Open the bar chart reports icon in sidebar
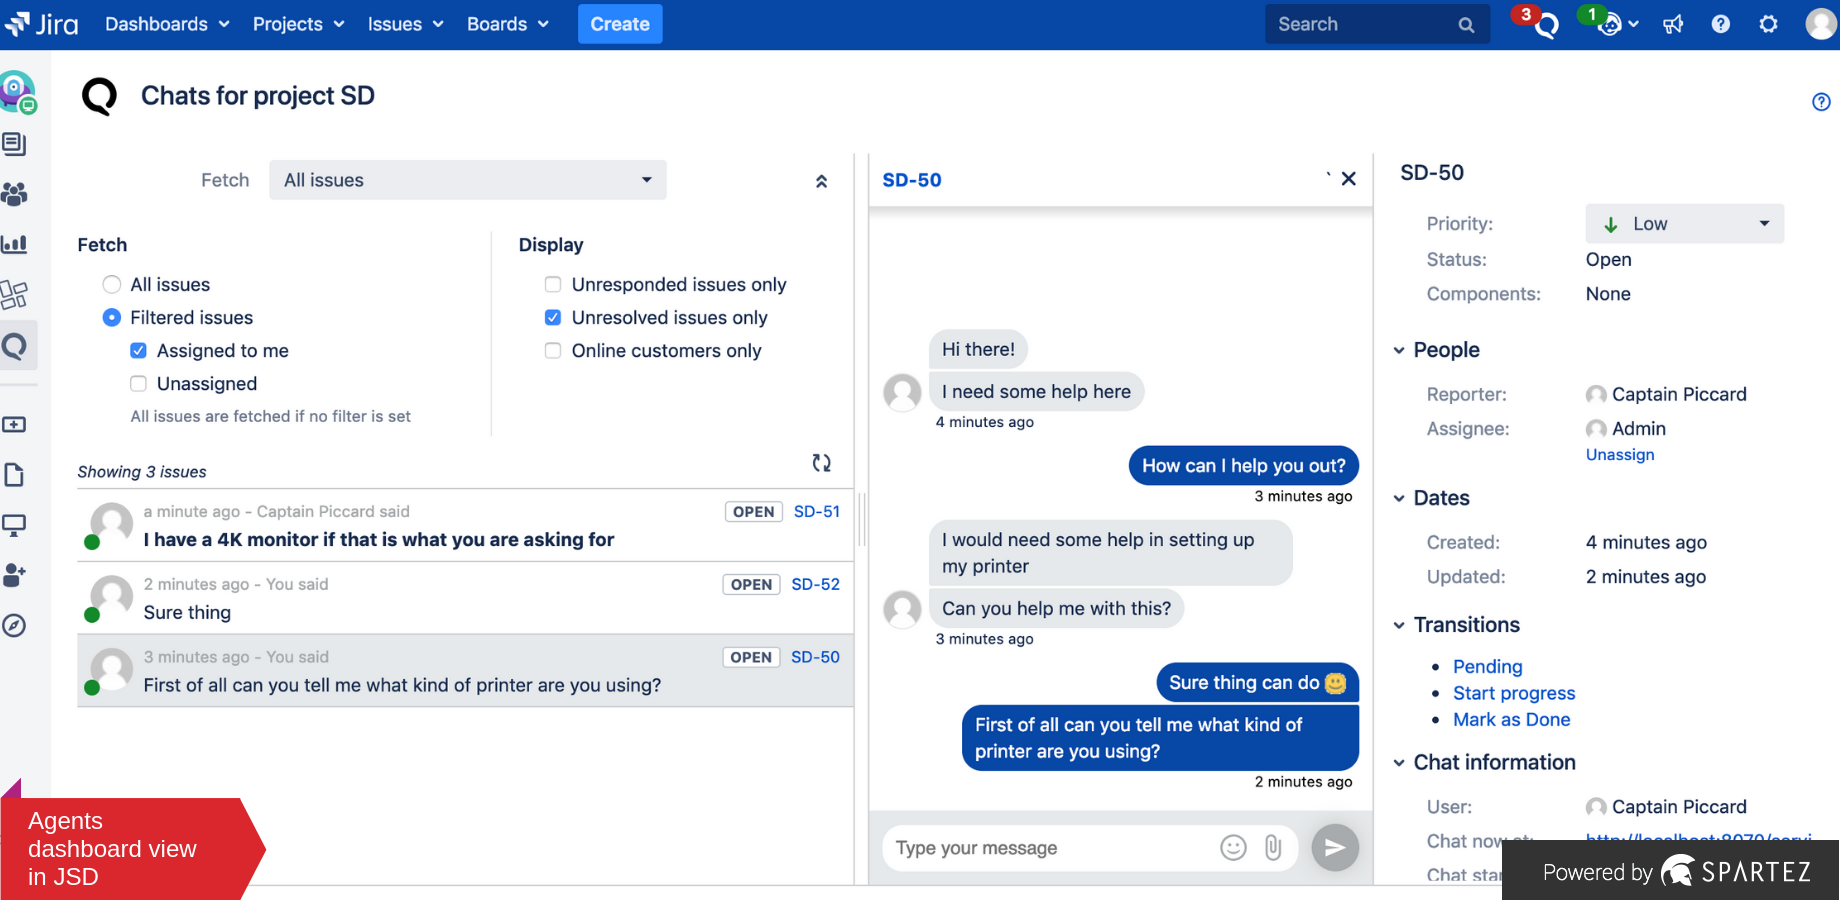 coord(16,243)
